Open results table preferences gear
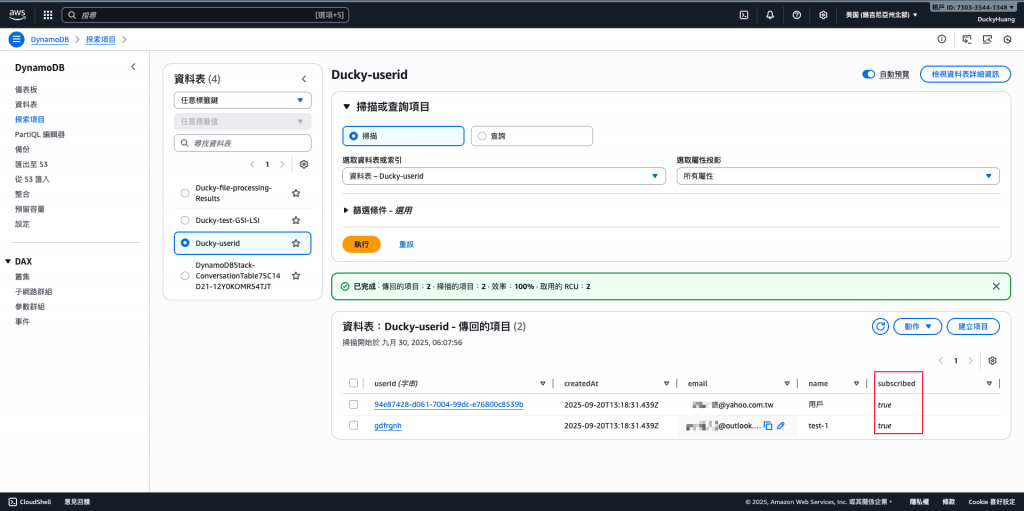Screen dimensions: 1024x511 (993, 361)
